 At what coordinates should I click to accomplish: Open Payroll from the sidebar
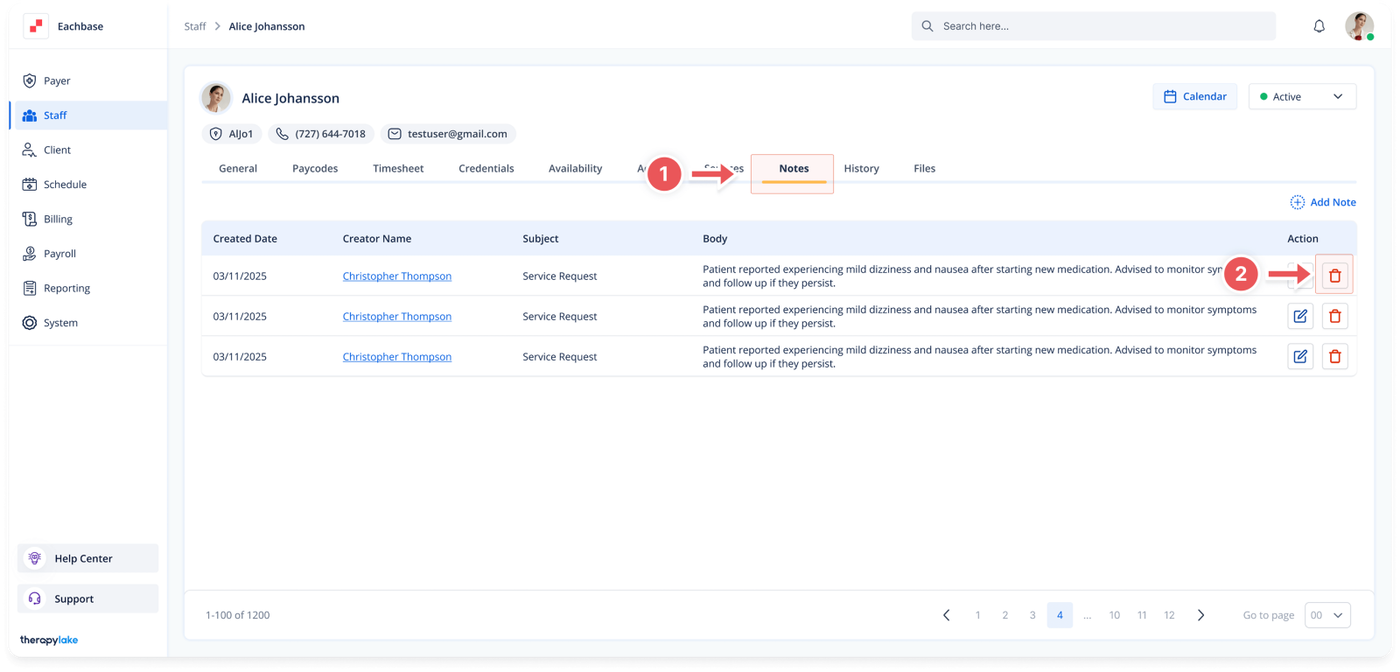(60, 254)
